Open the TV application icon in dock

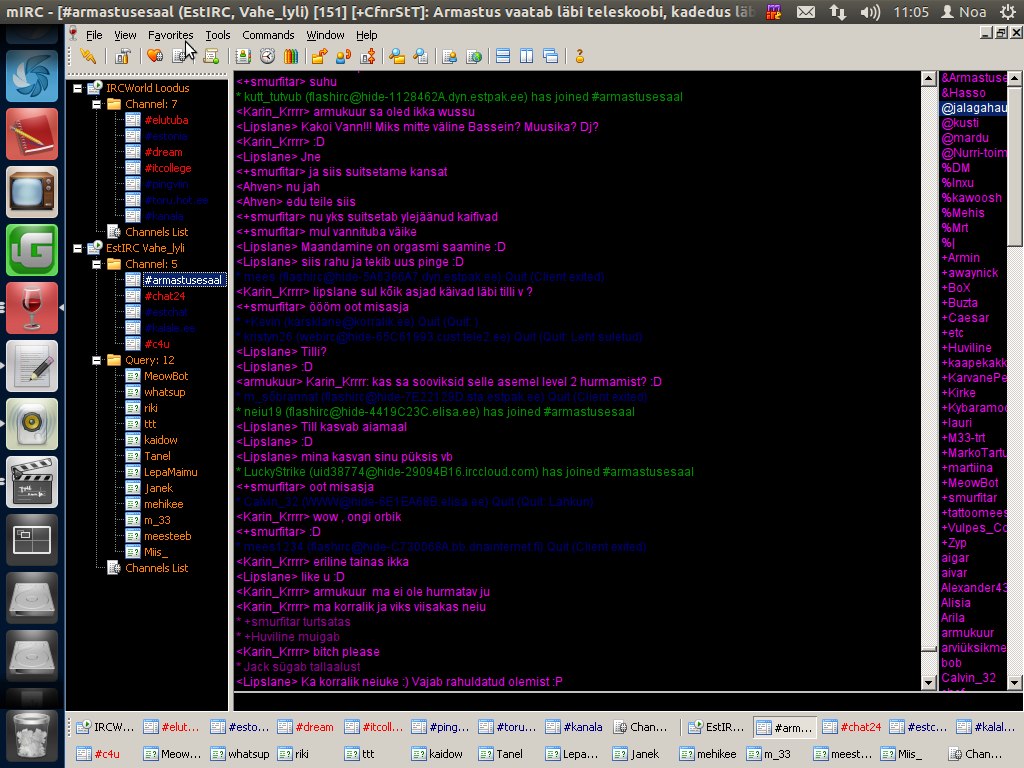[31, 192]
